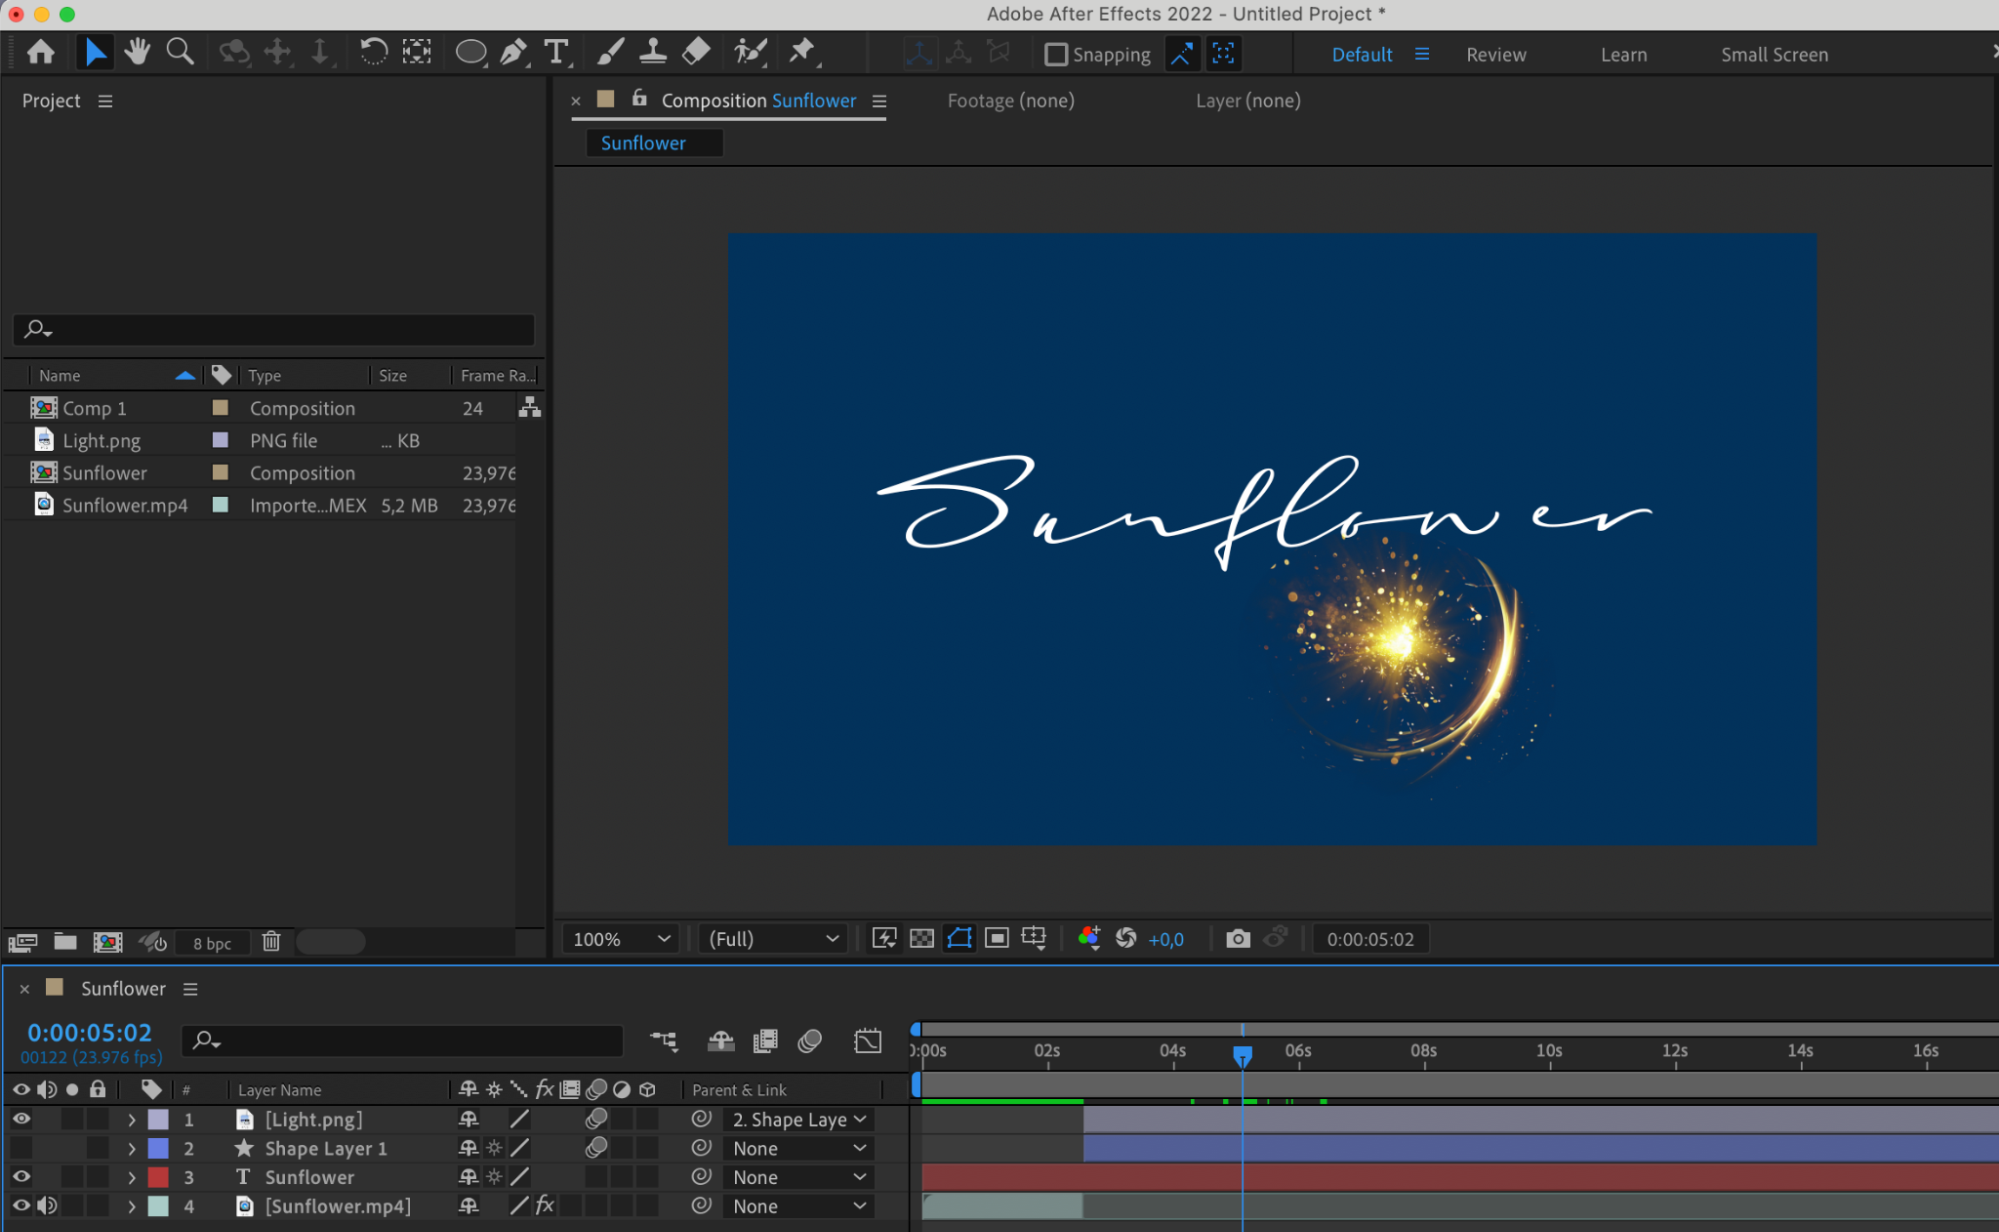Enable the Snapping checkbox

pyautogui.click(x=1056, y=54)
